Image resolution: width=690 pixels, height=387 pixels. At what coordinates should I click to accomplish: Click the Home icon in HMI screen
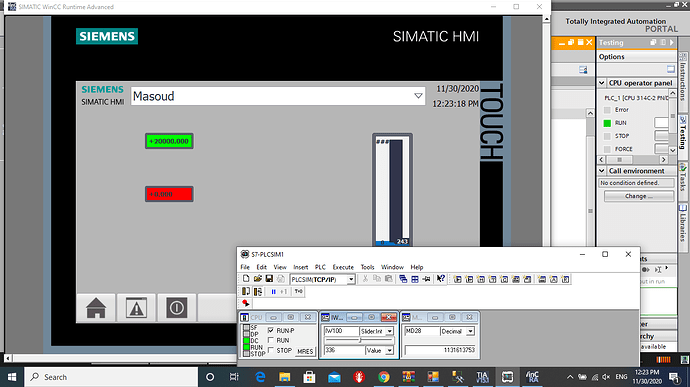tap(96, 308)
